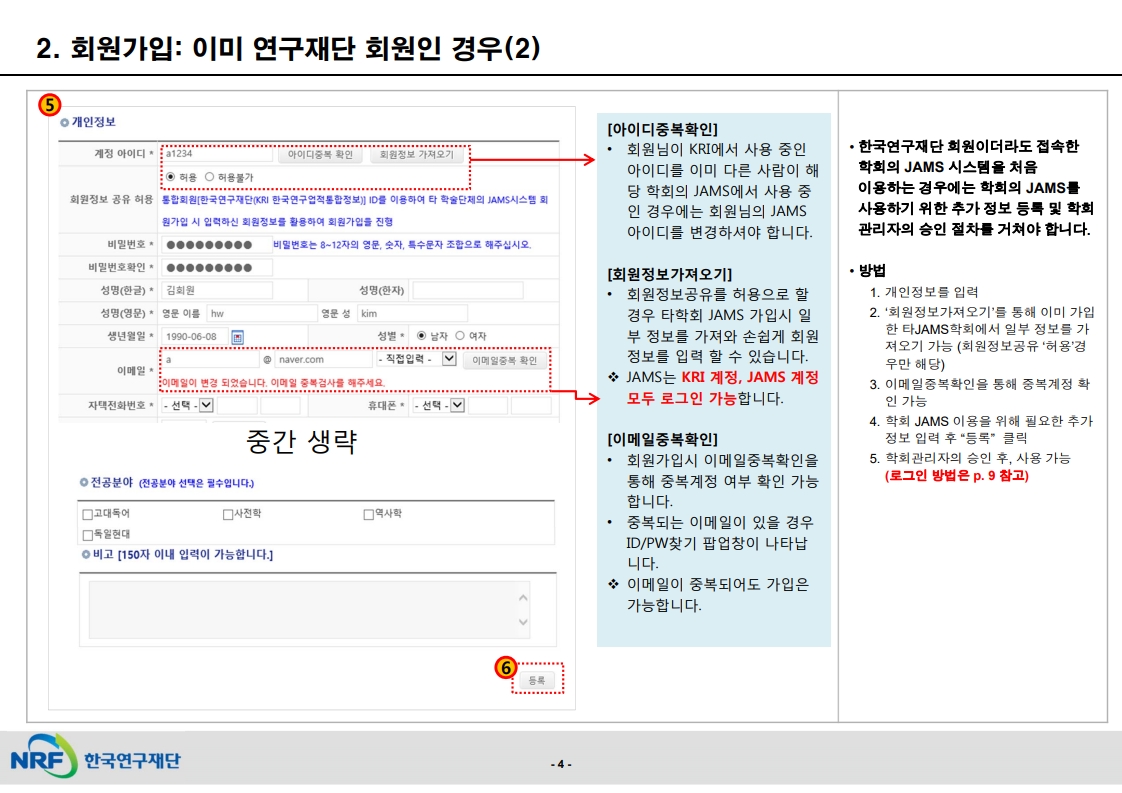Click the 등록 button

point(537,680)
